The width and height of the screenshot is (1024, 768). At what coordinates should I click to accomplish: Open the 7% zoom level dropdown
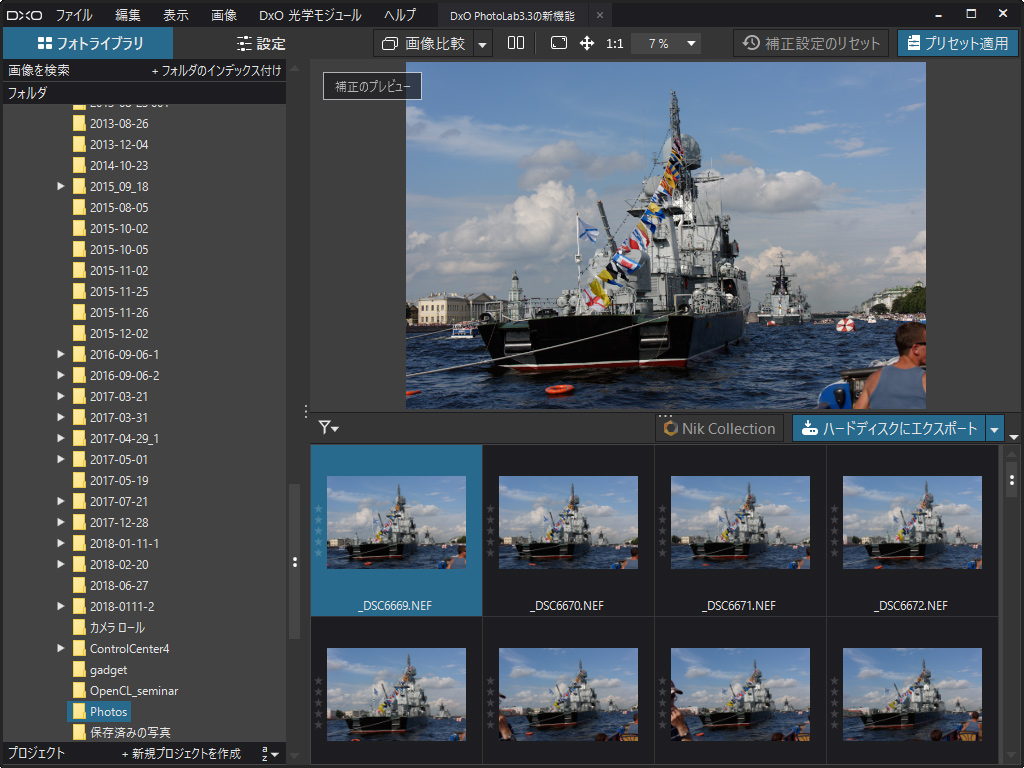pos(667,44)
